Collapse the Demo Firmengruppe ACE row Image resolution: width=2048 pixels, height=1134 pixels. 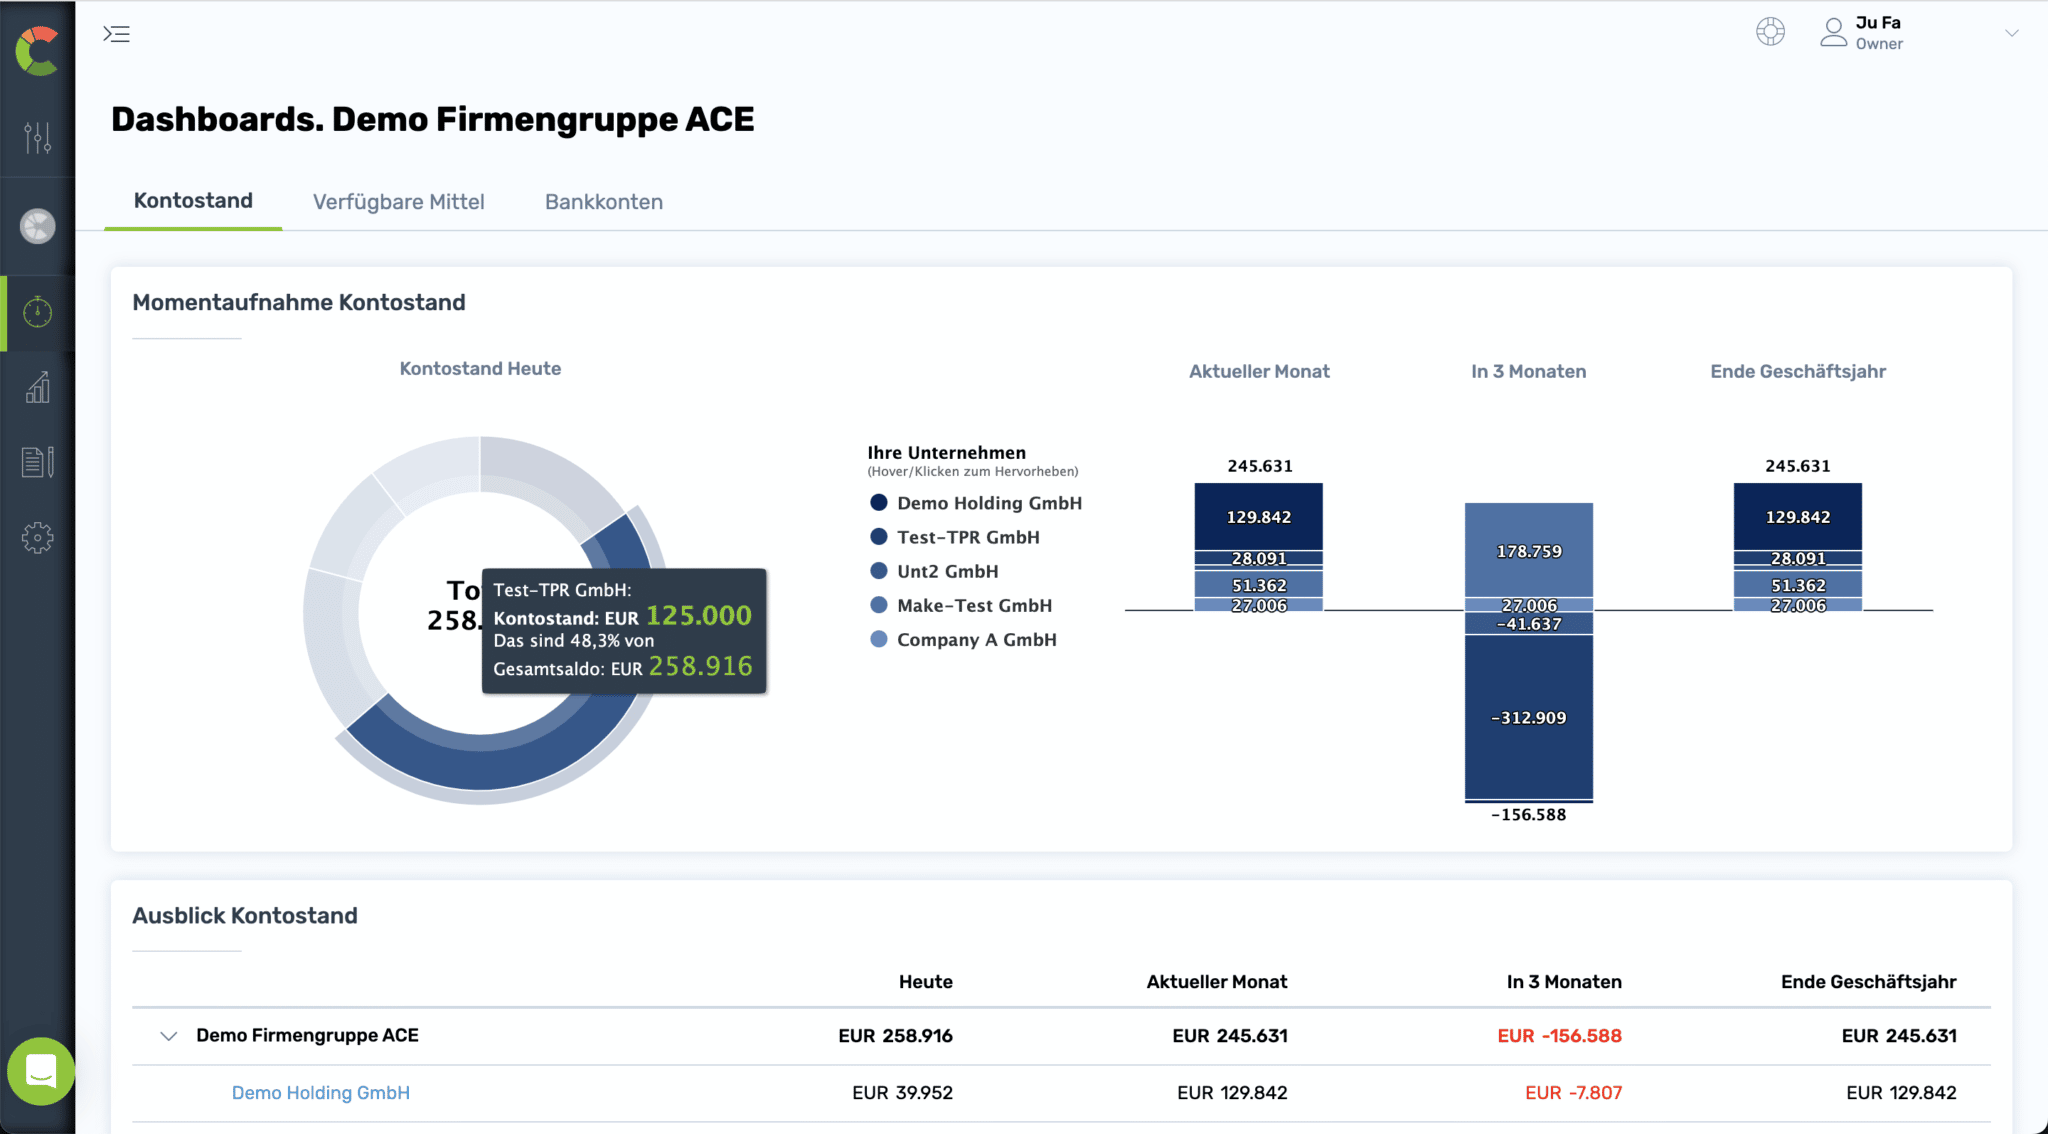pos(168,1036)
